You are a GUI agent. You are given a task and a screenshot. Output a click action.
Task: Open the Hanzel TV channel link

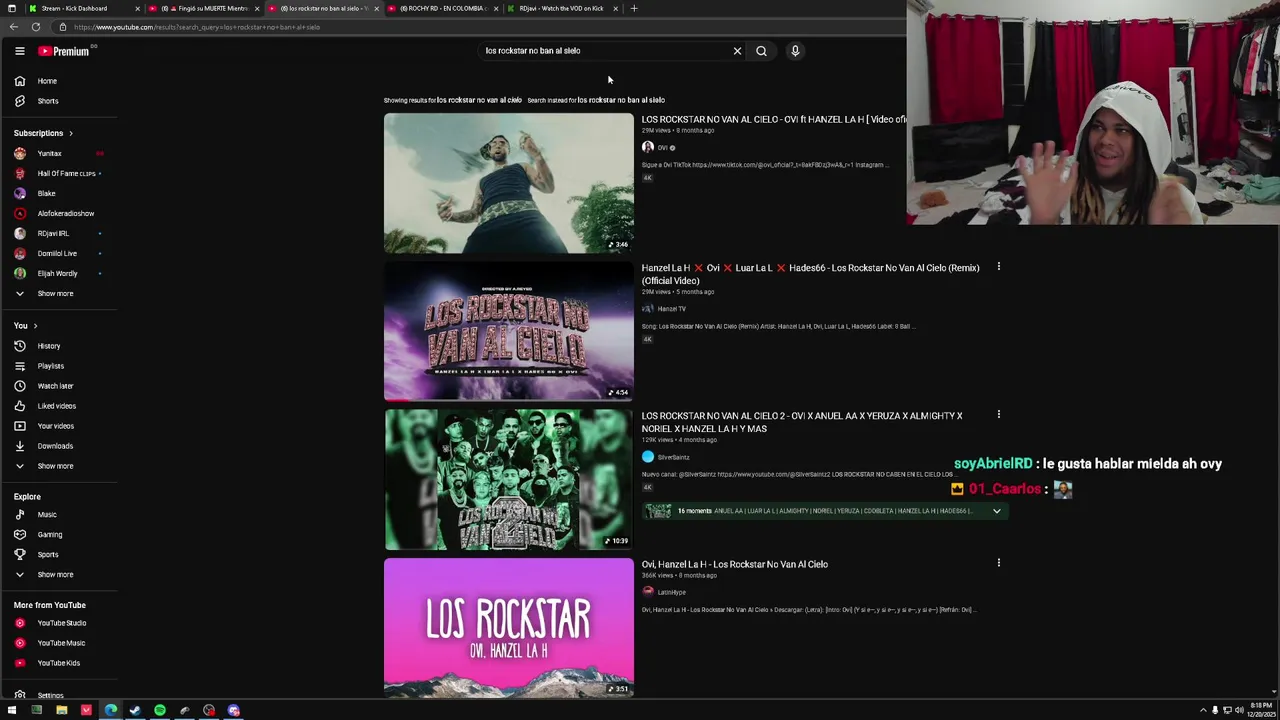pyautogui.click(x=671, y=309)
